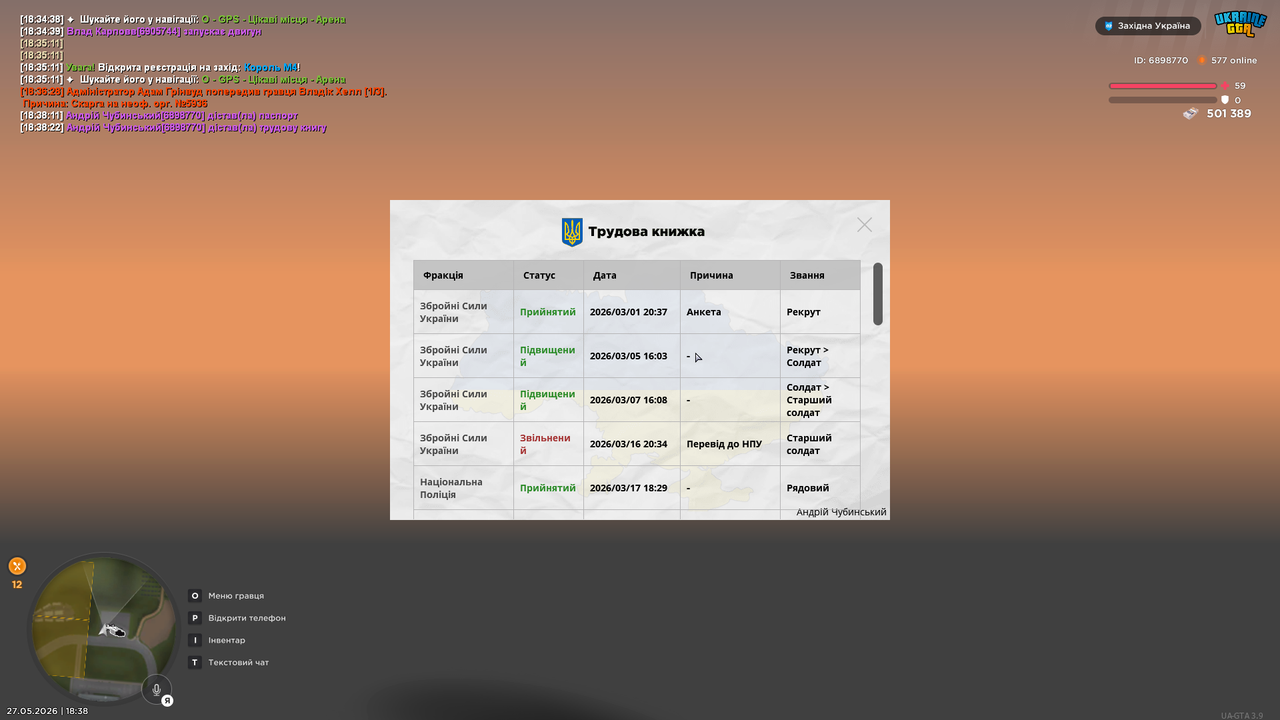The width and height of the screenshot is (1280, 720).
Task: Click the date 2026/03/01 20:37
Action: point(628,312)
